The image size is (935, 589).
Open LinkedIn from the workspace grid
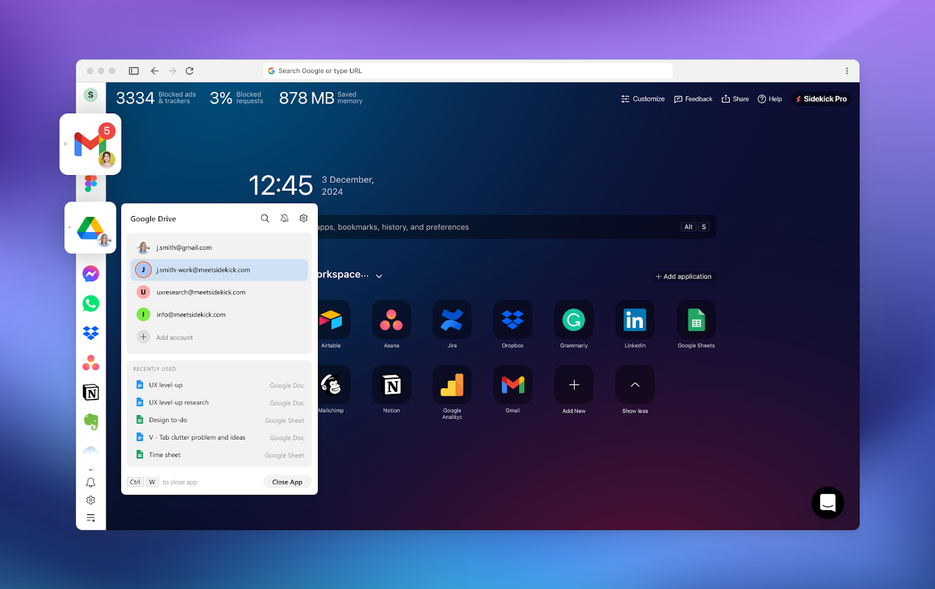634,317
